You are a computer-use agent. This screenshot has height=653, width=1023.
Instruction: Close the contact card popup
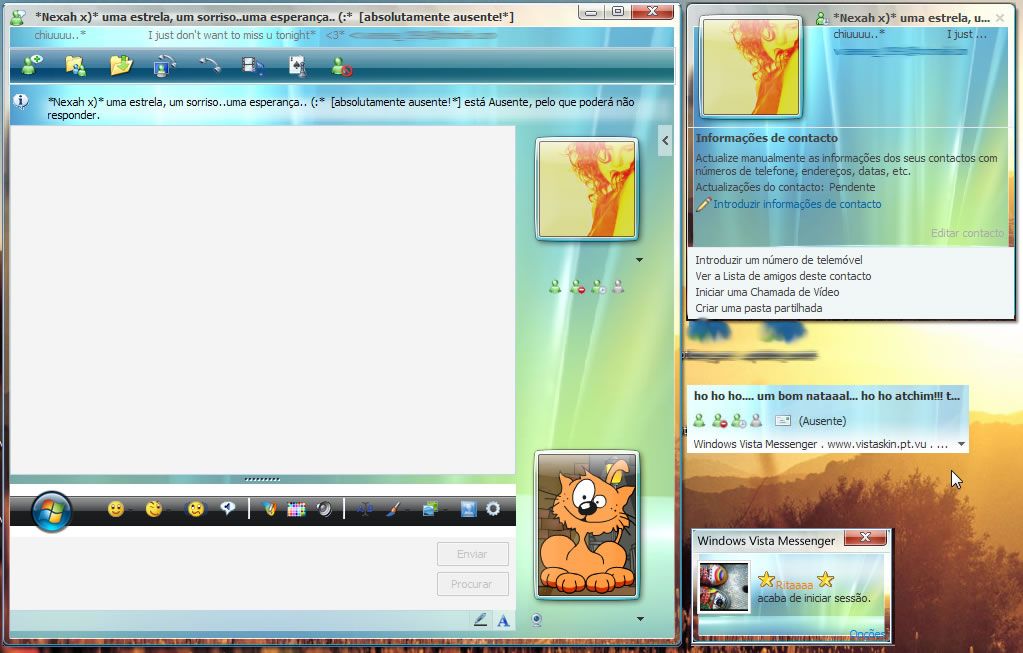(1000, 18)
